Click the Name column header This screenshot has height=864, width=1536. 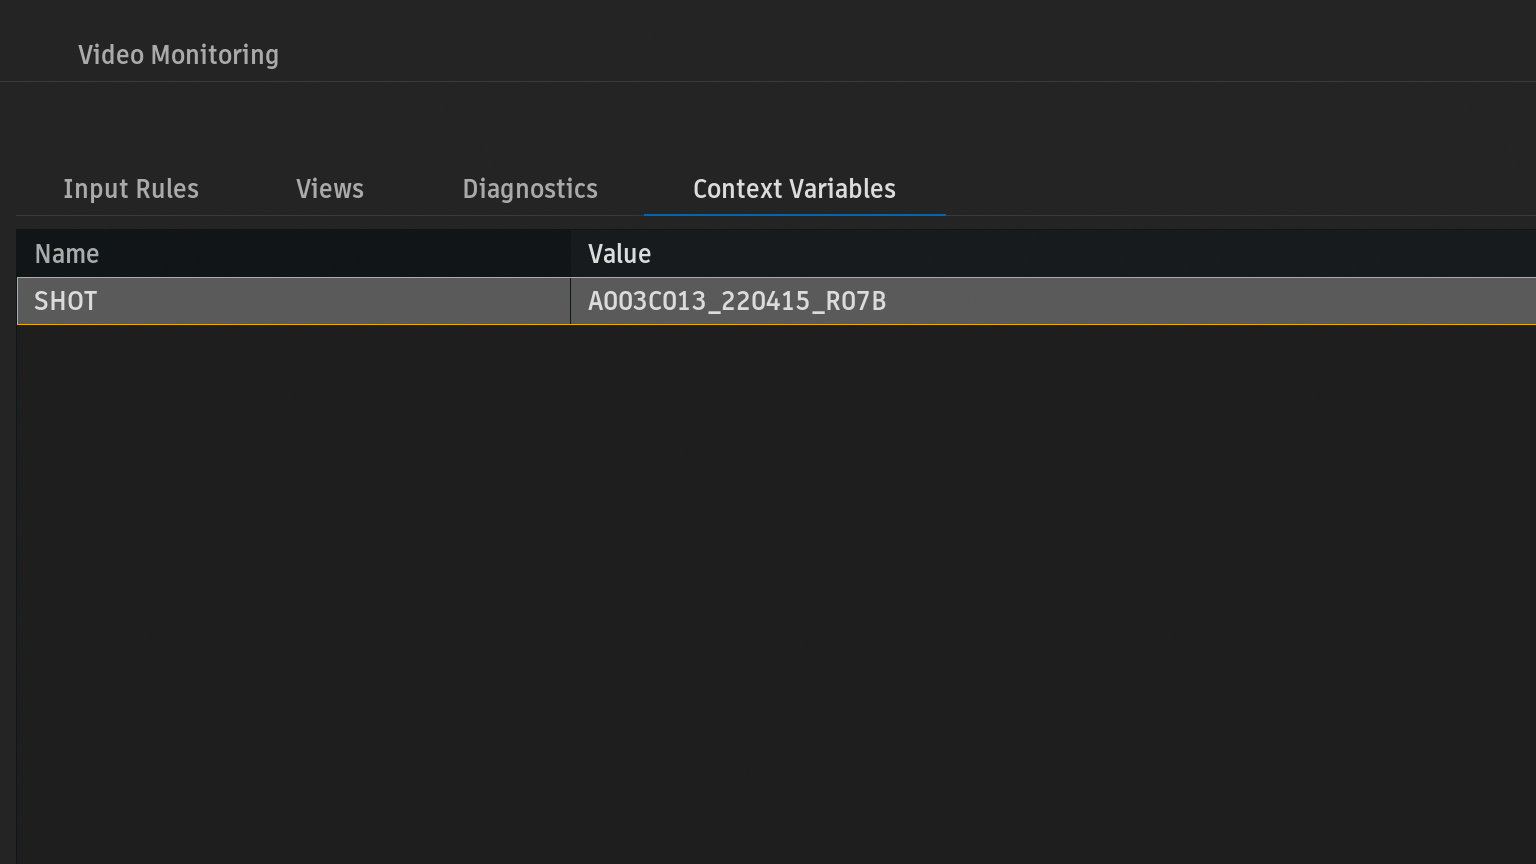point(67,254)
